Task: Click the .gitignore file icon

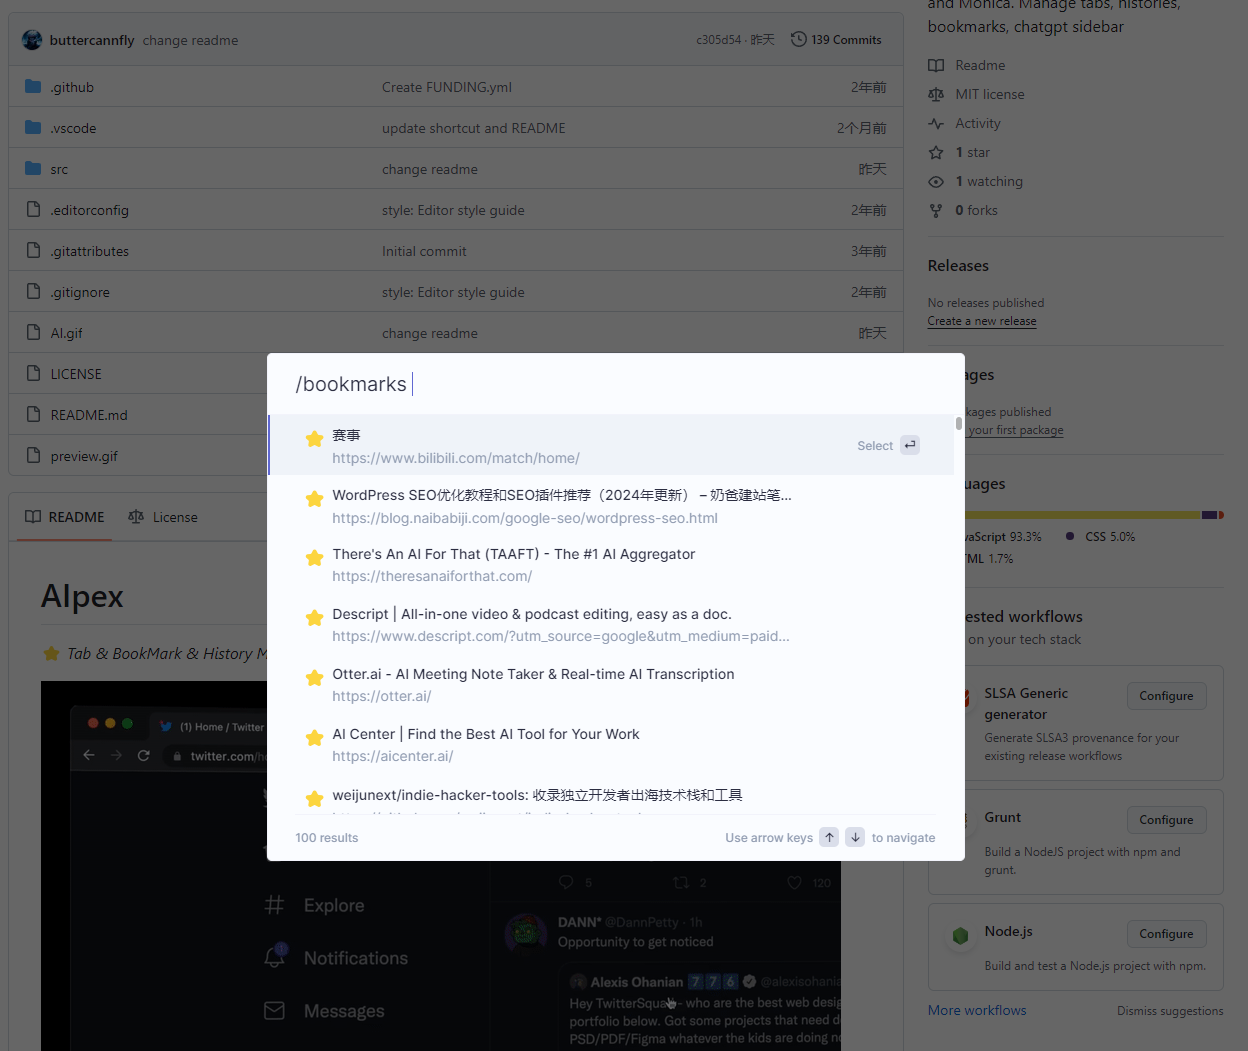Action: (x=33, y=292)
